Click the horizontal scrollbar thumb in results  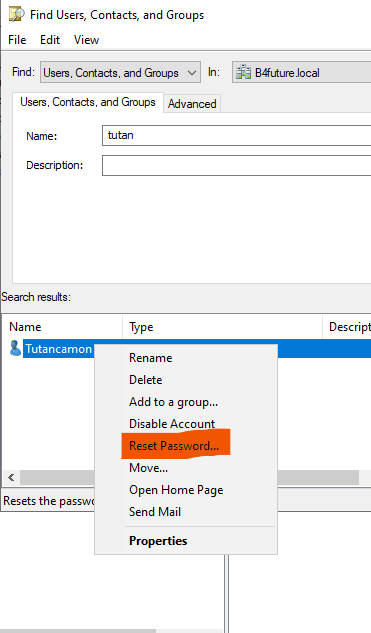coord(189,478)
